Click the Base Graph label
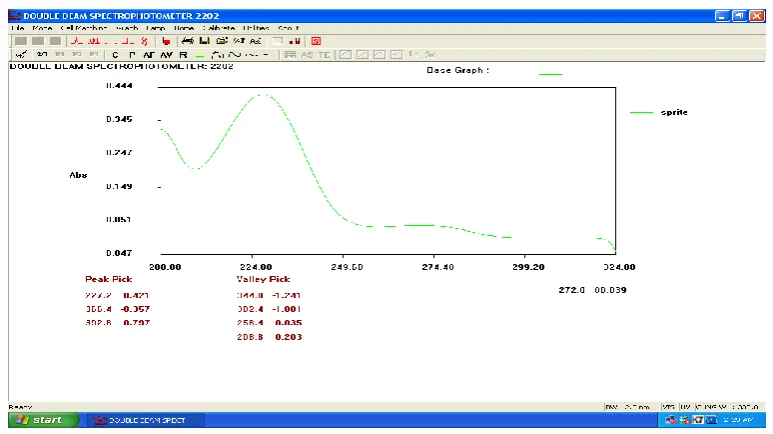Screen dimensions: 773x434 click(457, 70)
